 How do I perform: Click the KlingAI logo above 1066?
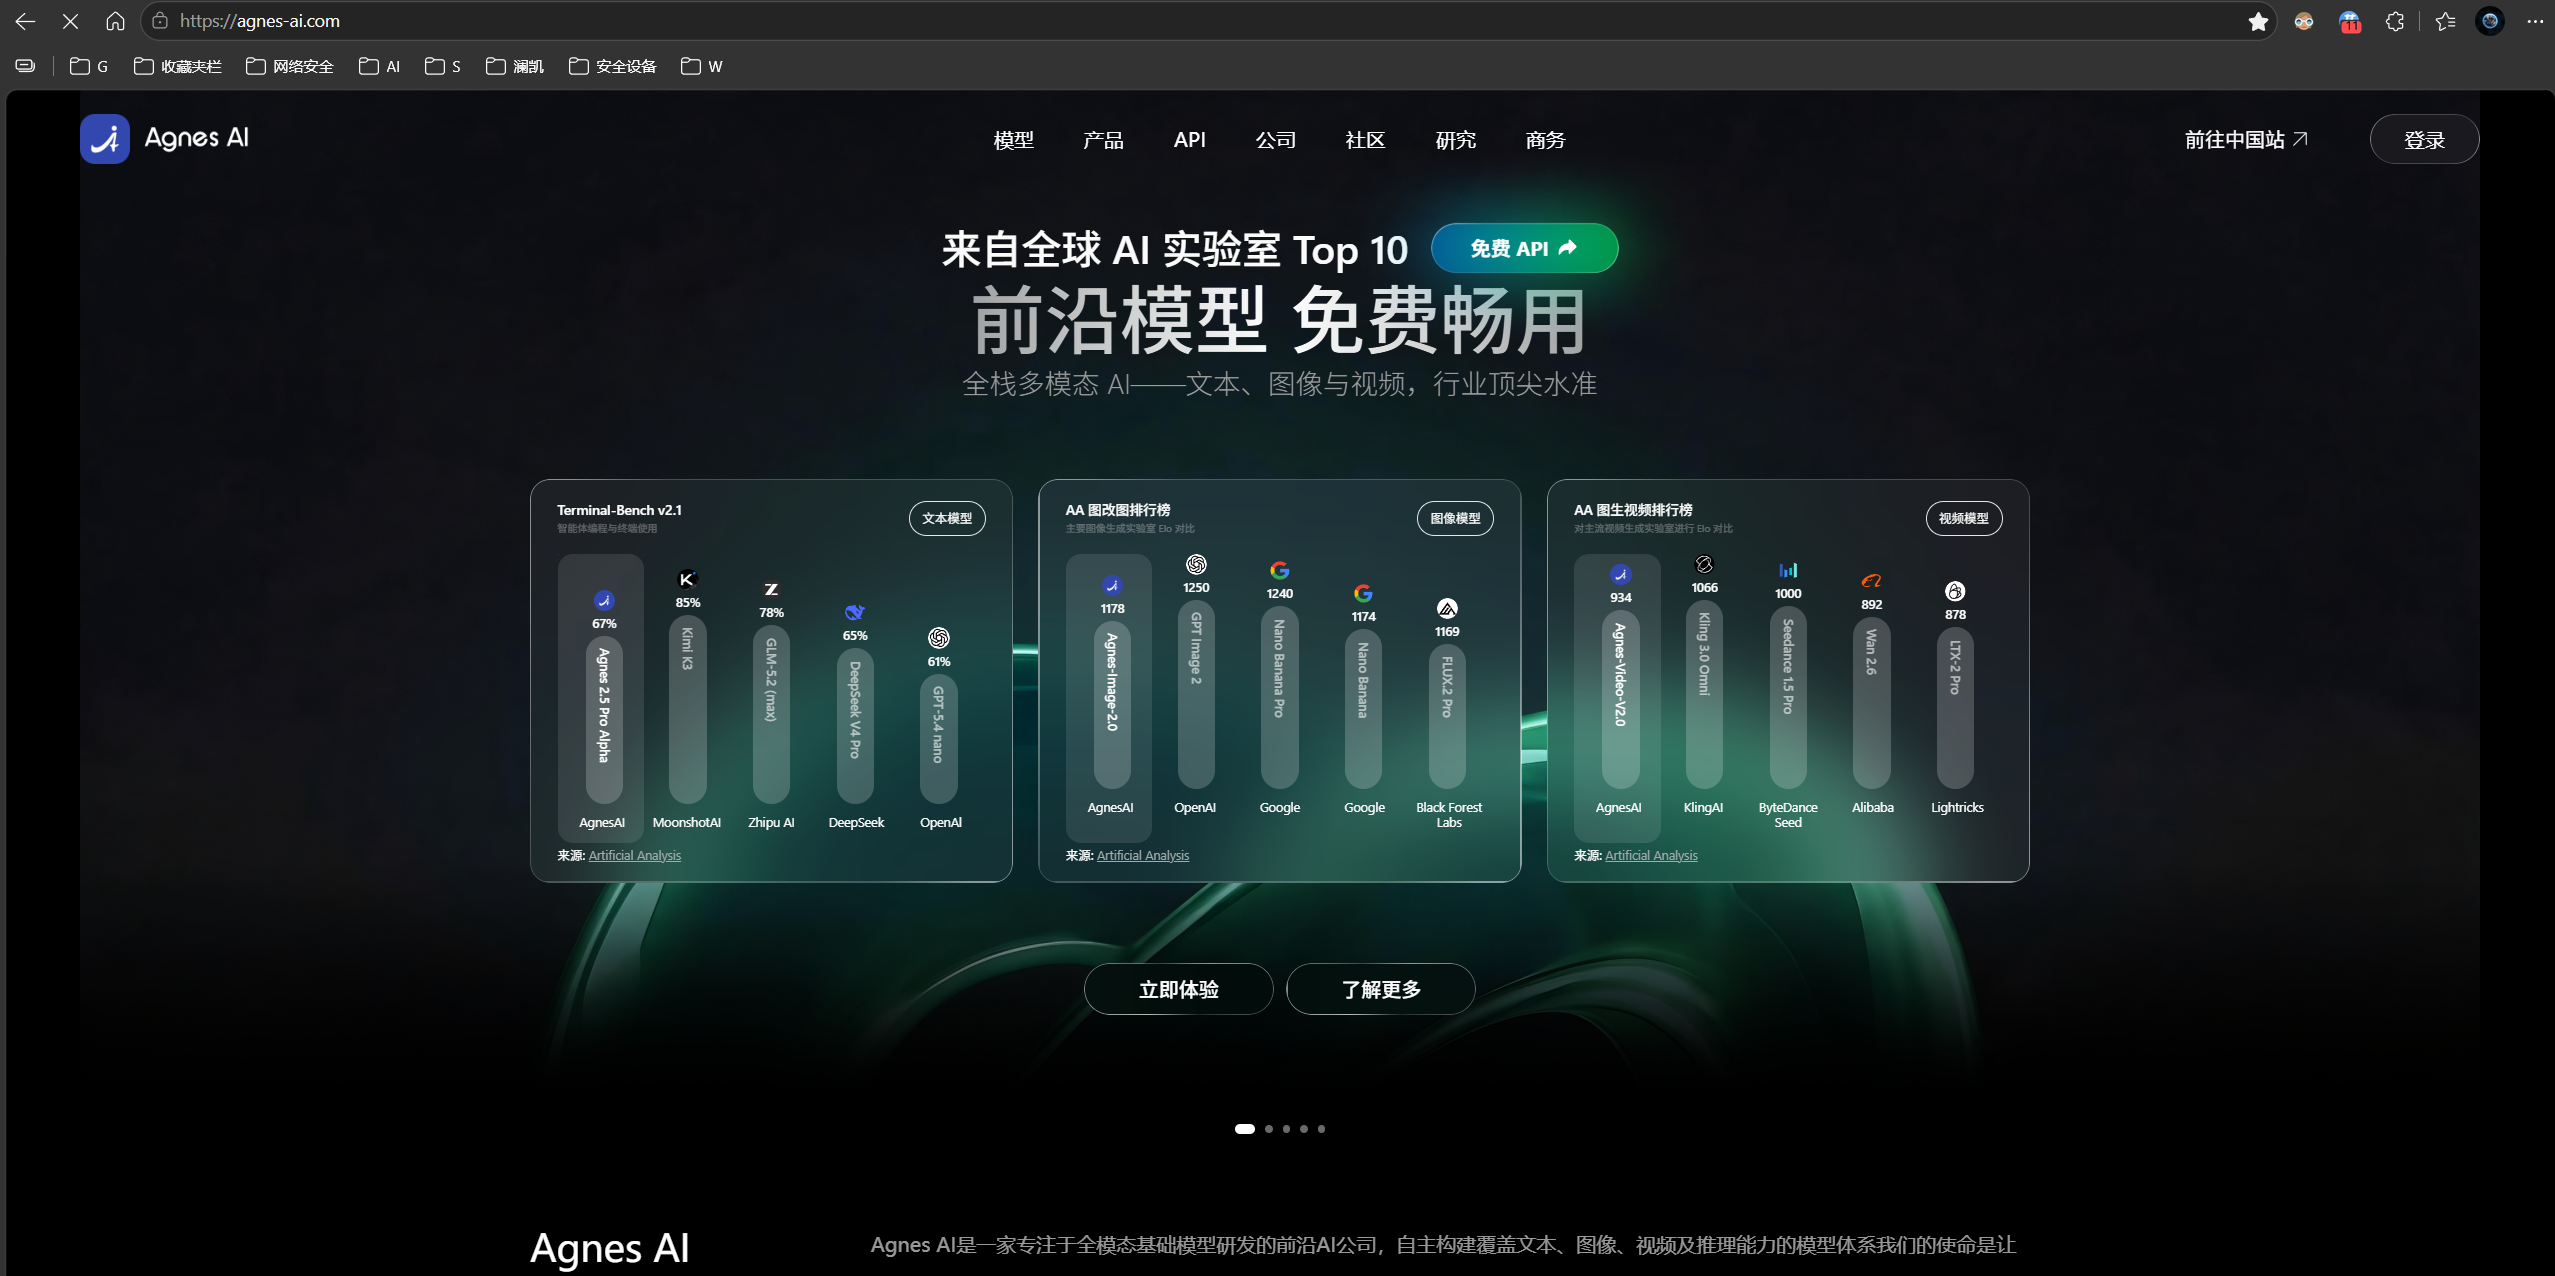click(1704, 564)
